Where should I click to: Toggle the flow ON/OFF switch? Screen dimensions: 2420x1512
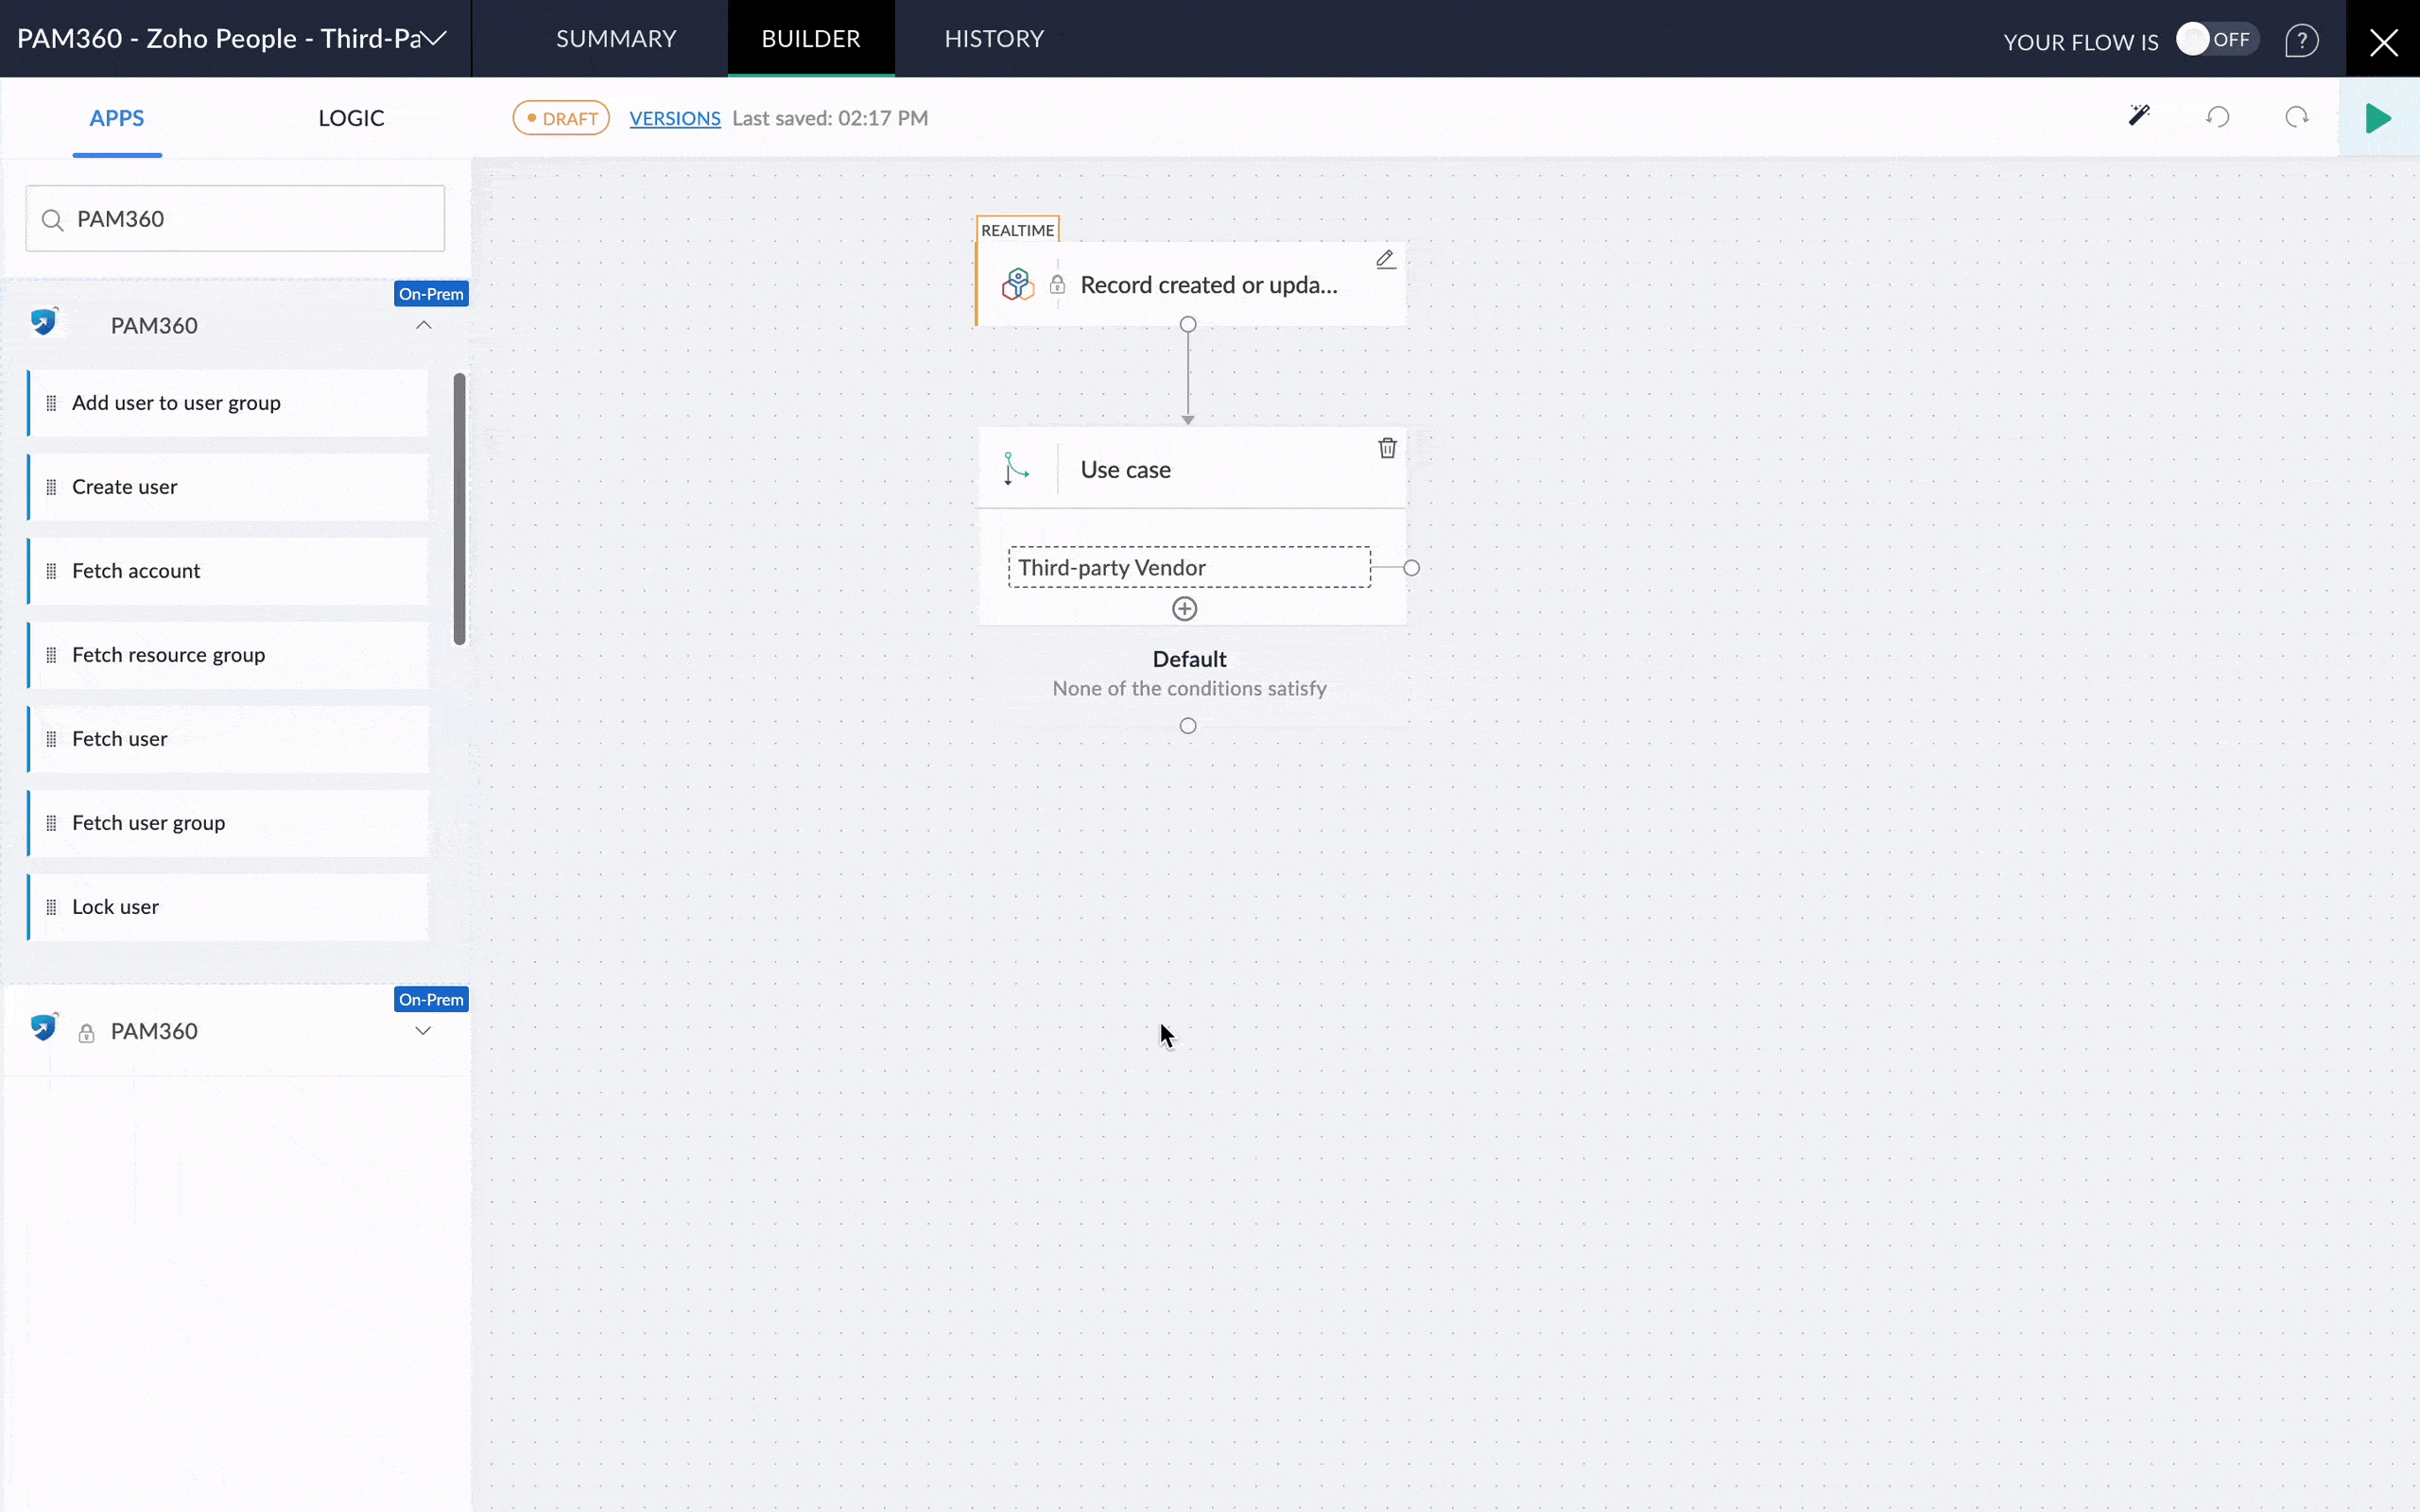click(2218, 39)
